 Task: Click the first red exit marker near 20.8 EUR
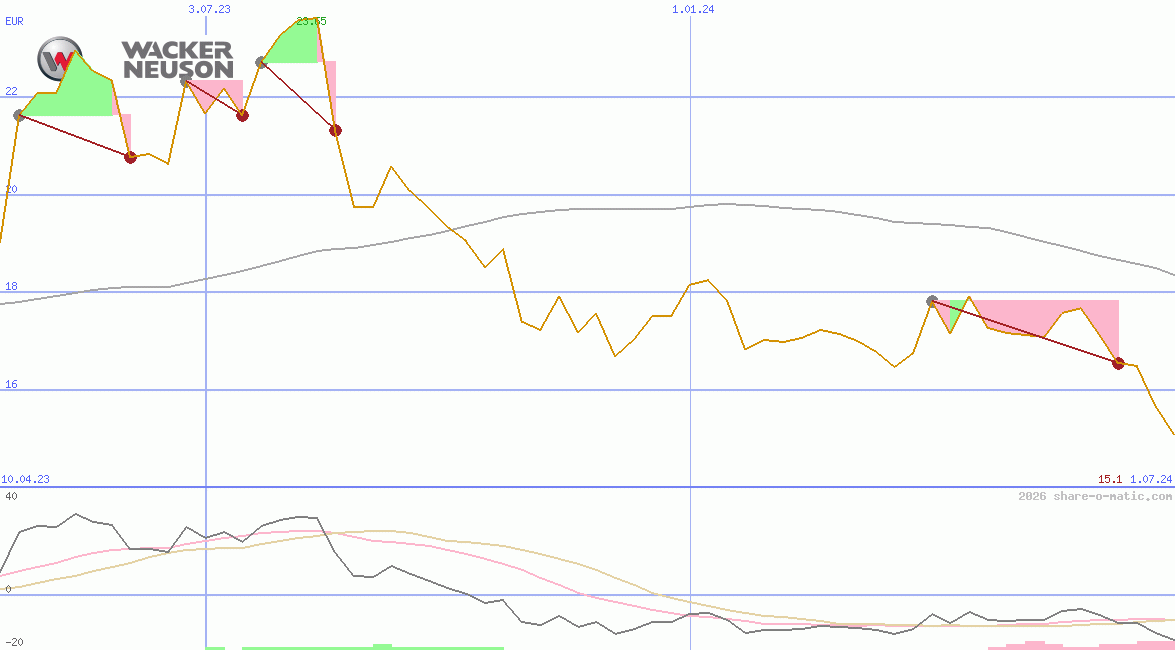130,157
